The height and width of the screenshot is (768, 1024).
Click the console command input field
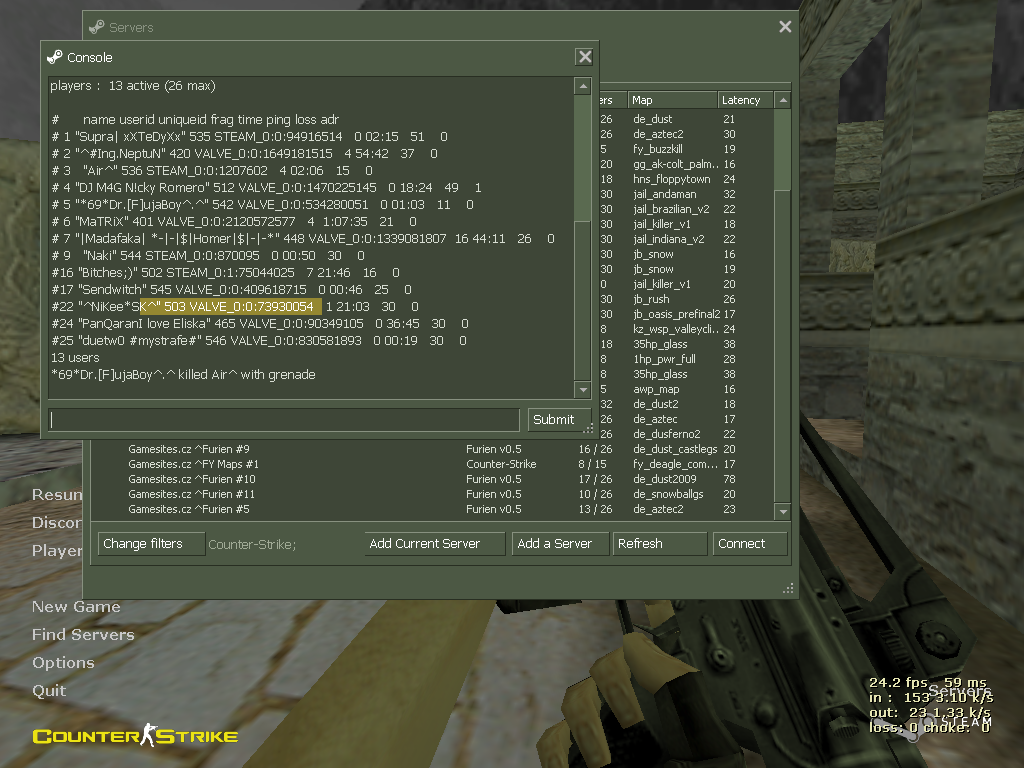click(284, 420)
